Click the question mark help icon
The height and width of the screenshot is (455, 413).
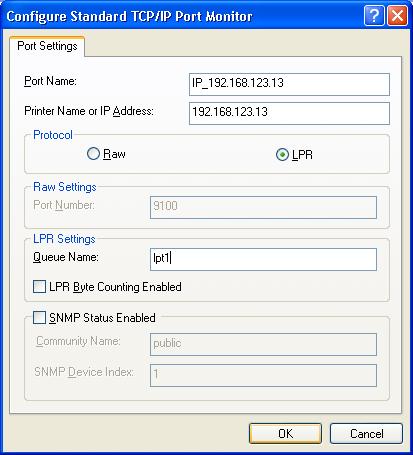pyautogui.click(x=374, y=16)
